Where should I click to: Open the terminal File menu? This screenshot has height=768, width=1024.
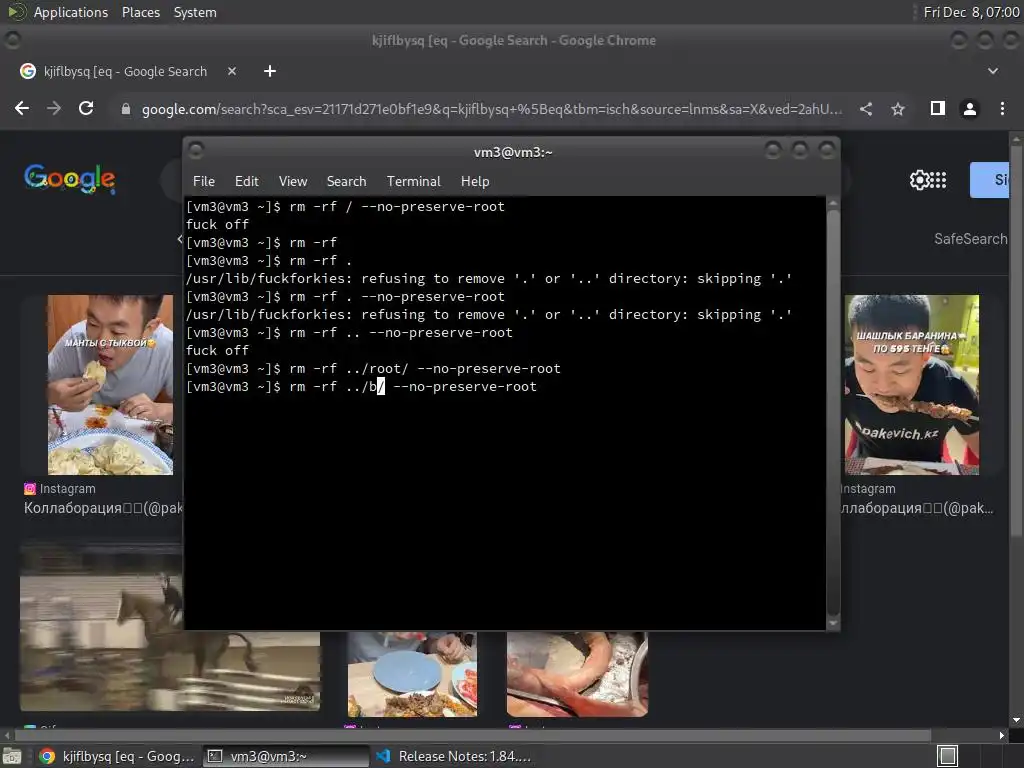click(204, 182)
